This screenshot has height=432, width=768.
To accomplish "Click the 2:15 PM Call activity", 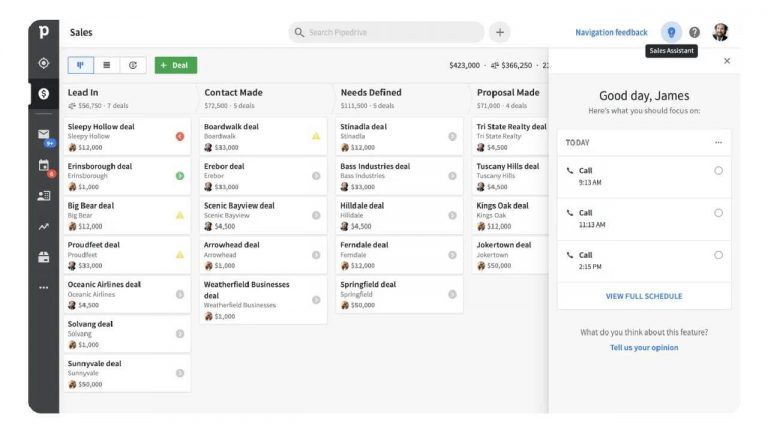I will [x=644, y=261].
